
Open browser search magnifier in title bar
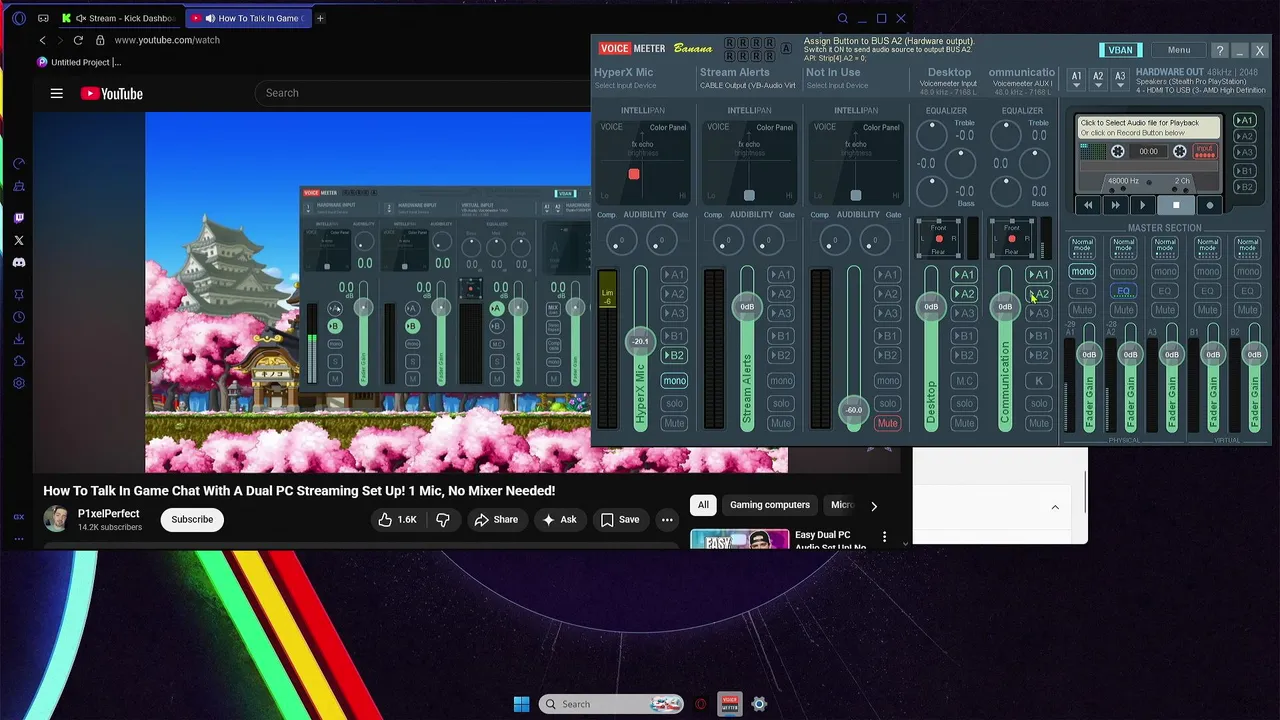[843, 18]
